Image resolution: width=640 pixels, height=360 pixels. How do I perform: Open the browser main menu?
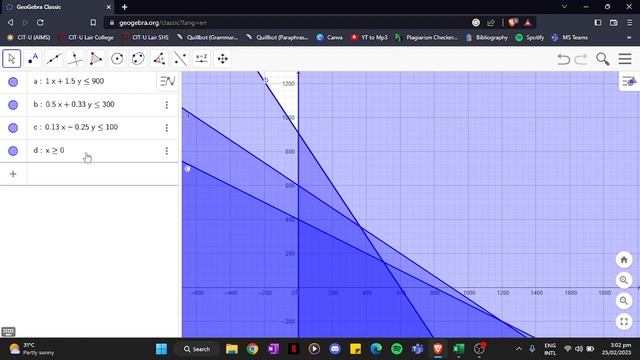tap(629, 22)
